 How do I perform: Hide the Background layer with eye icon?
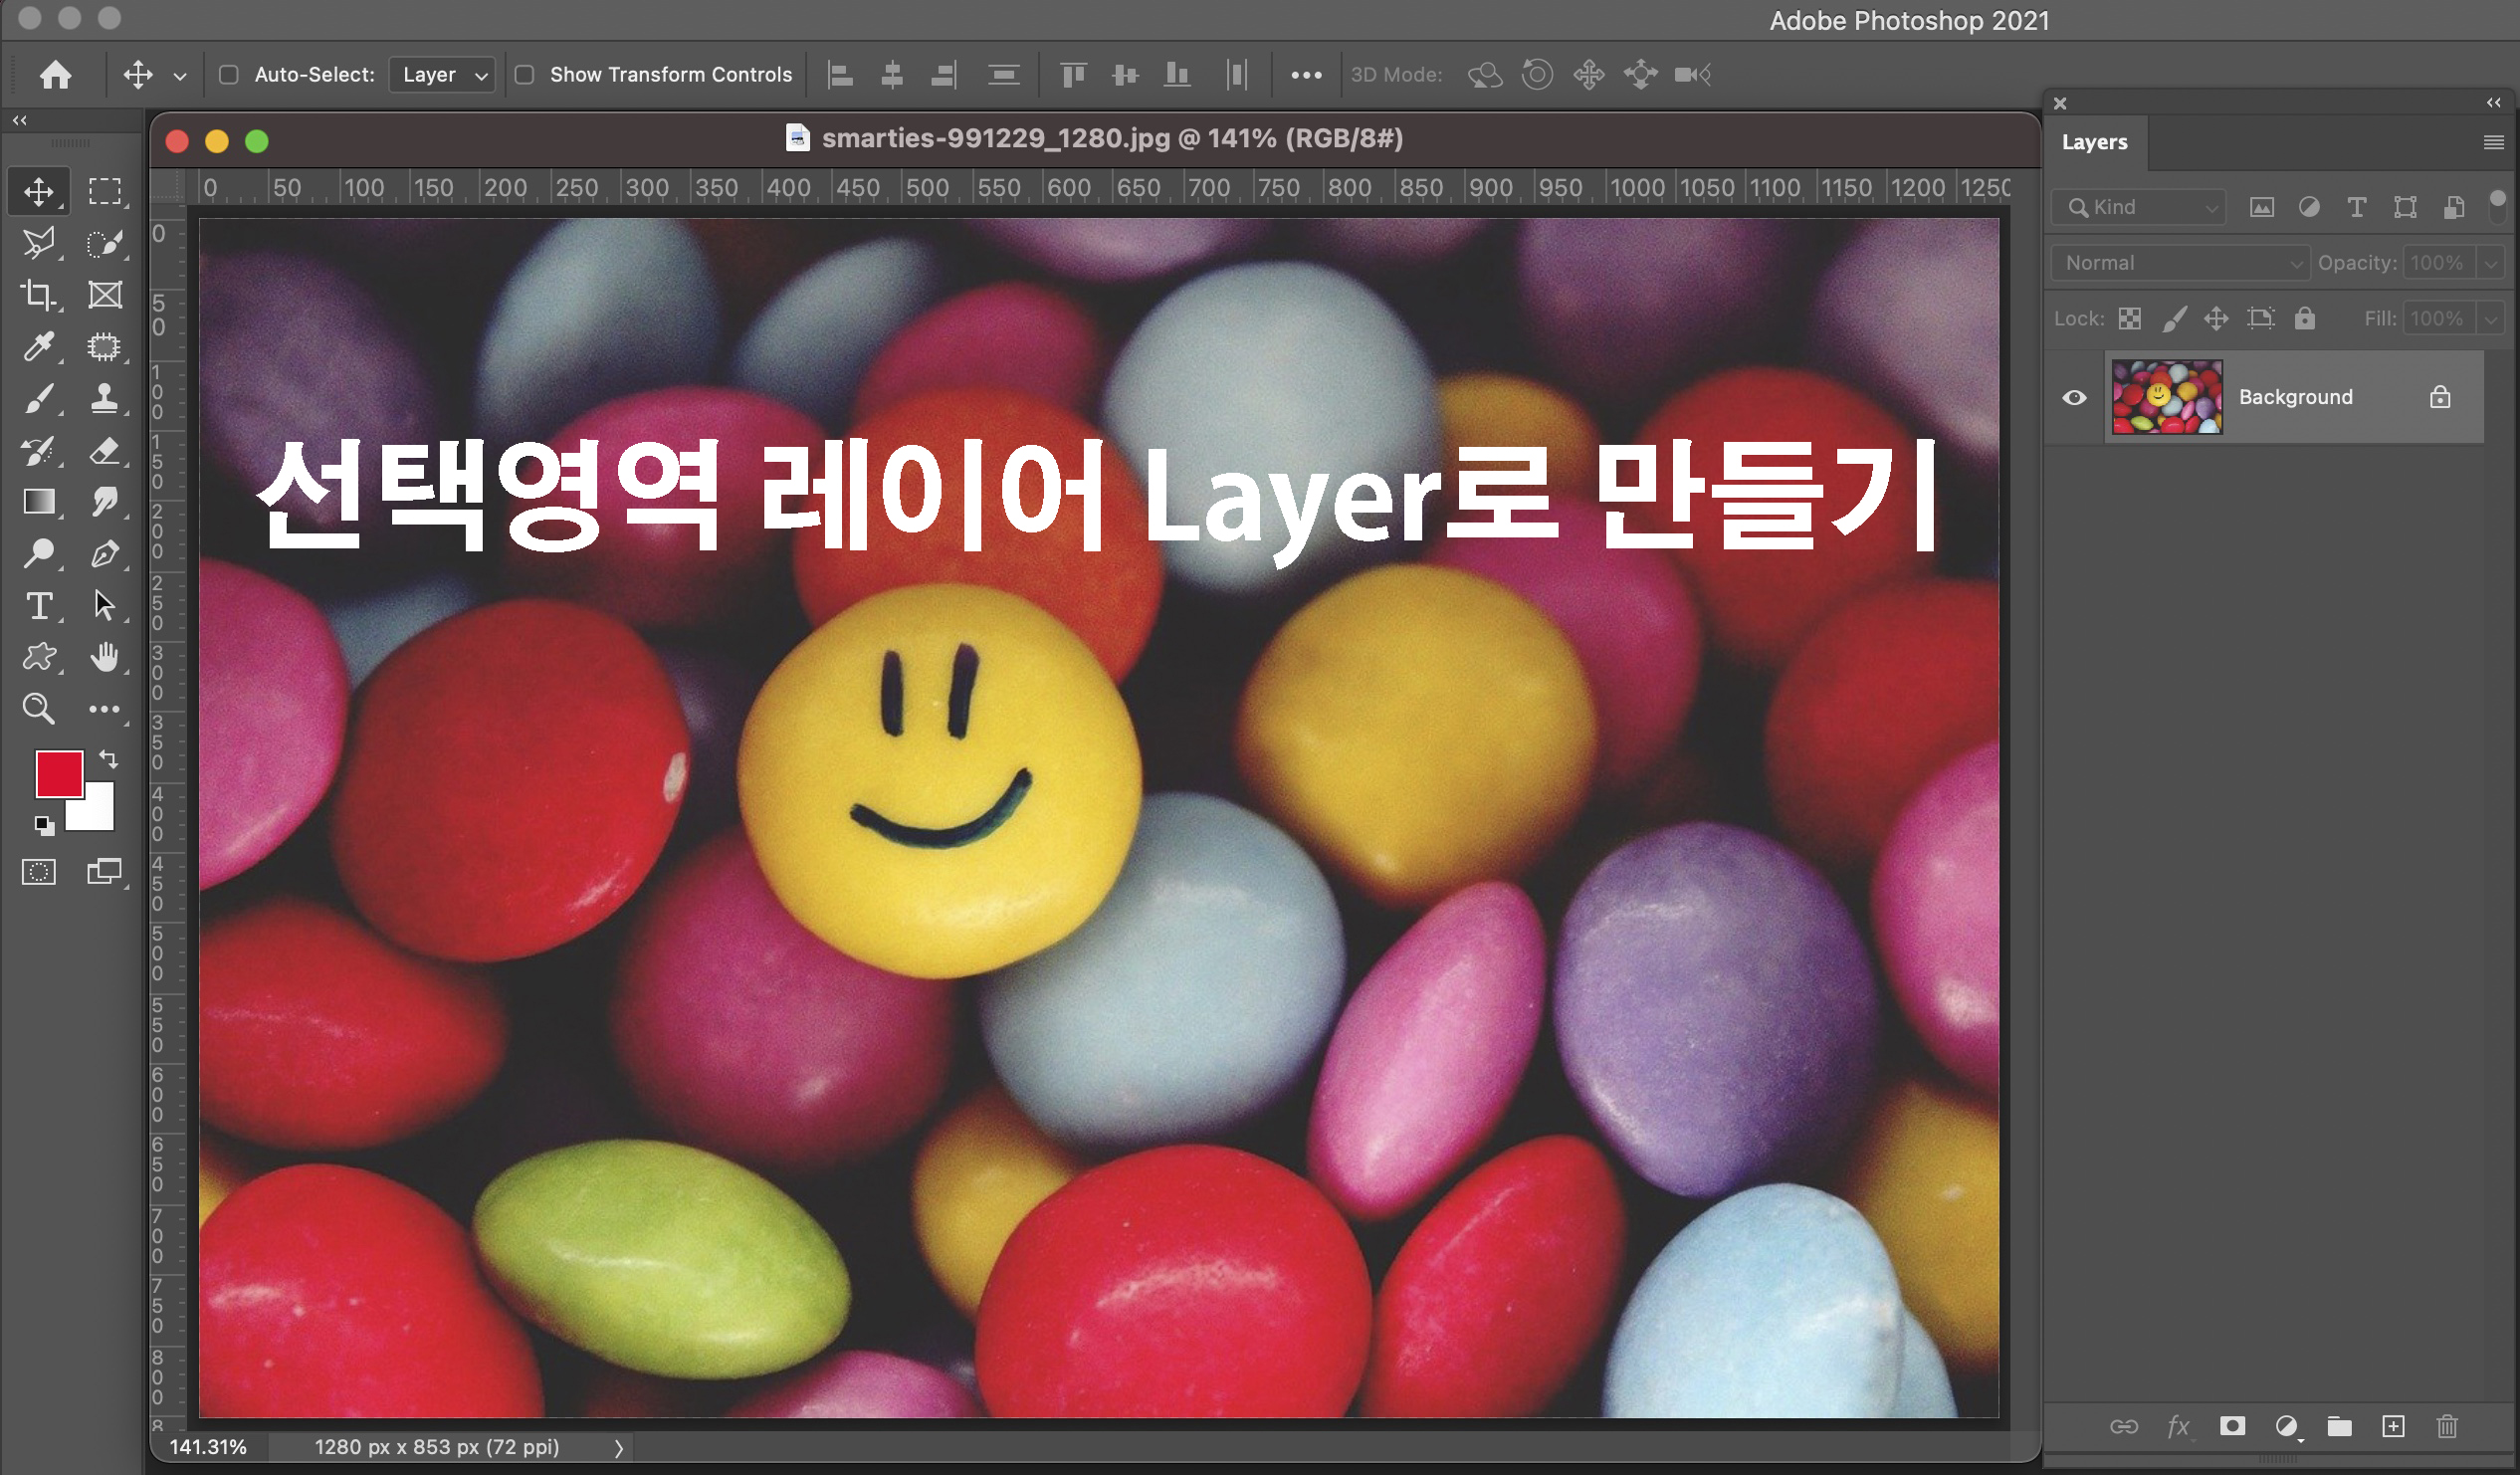click(2075, 398)
